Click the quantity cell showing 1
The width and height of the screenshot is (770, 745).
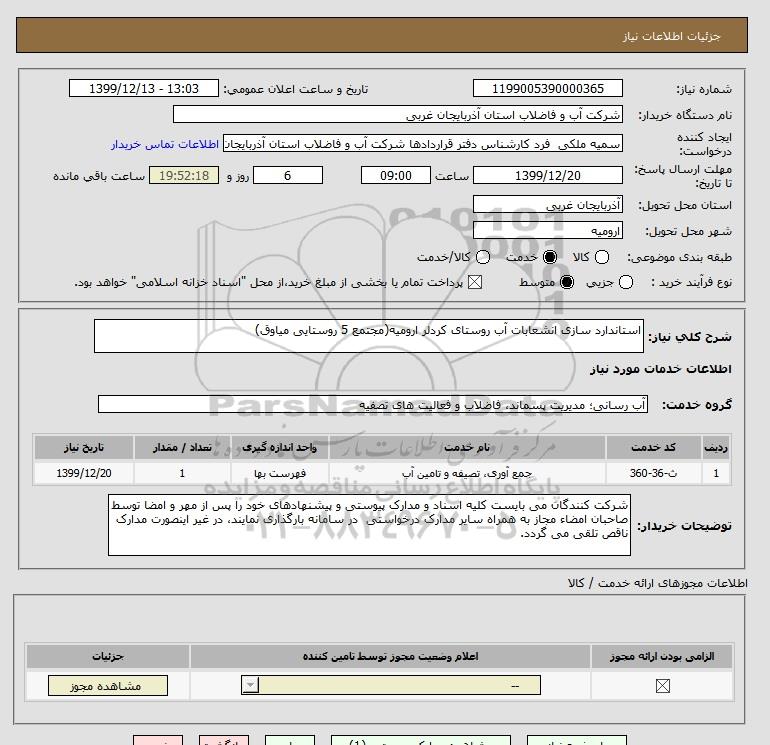coord(182,473)
